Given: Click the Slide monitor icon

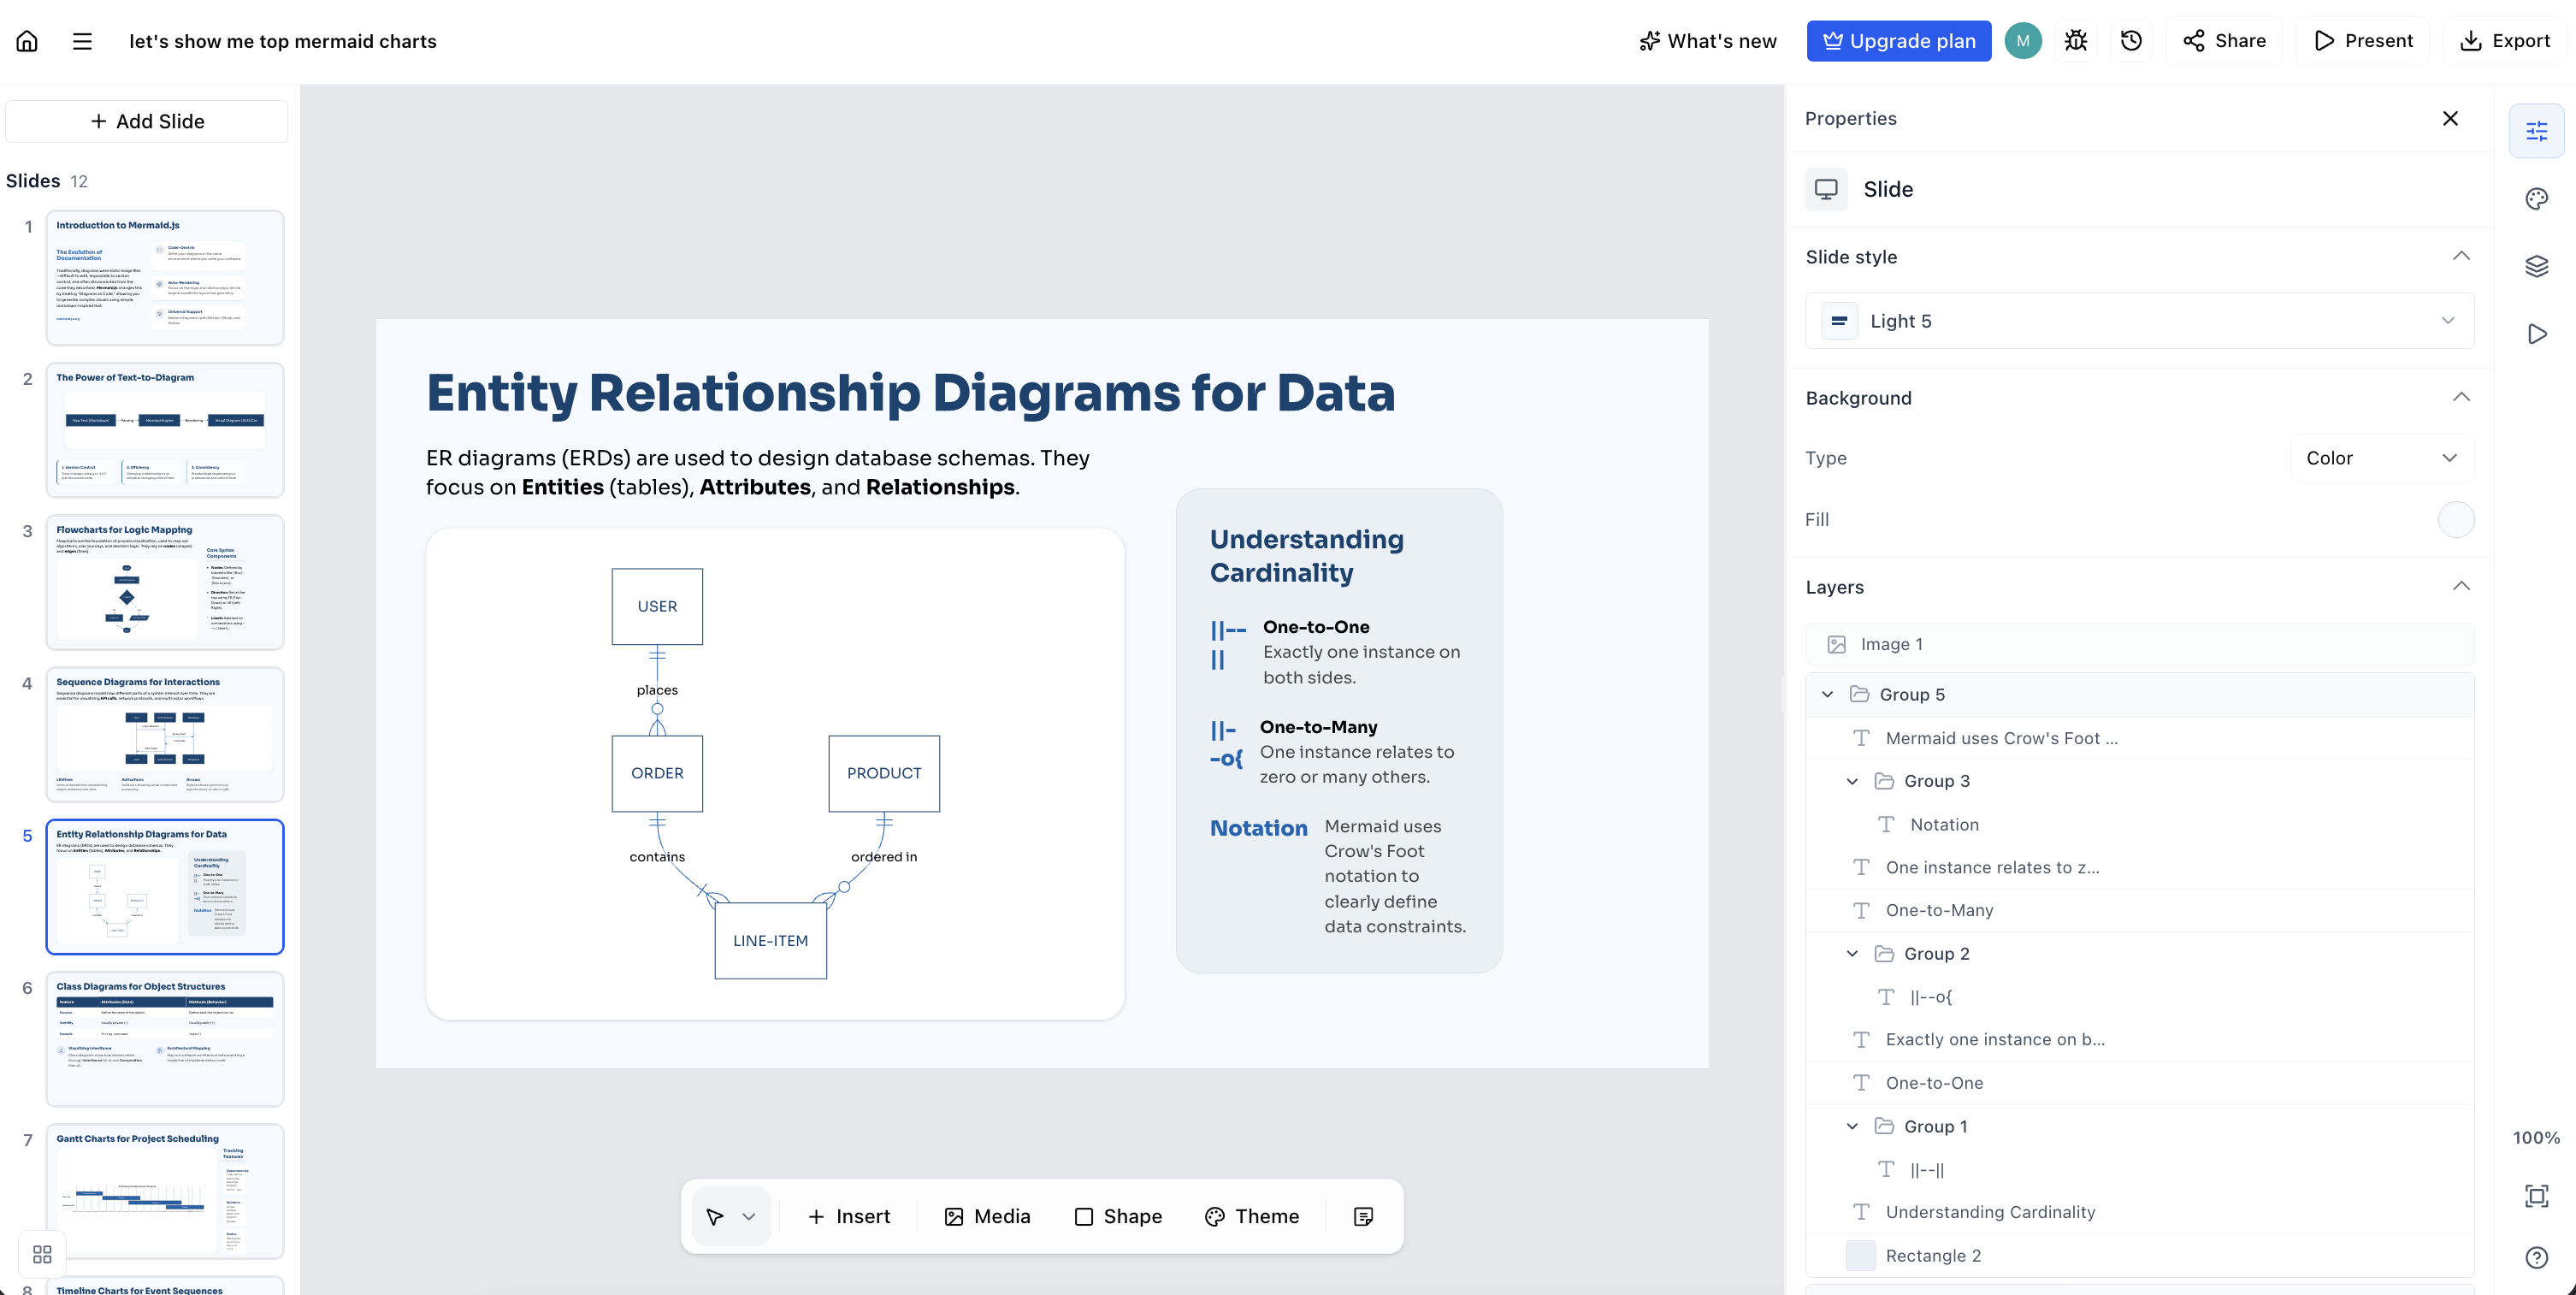Looking at the screenshot, I should click(1826, 189).
